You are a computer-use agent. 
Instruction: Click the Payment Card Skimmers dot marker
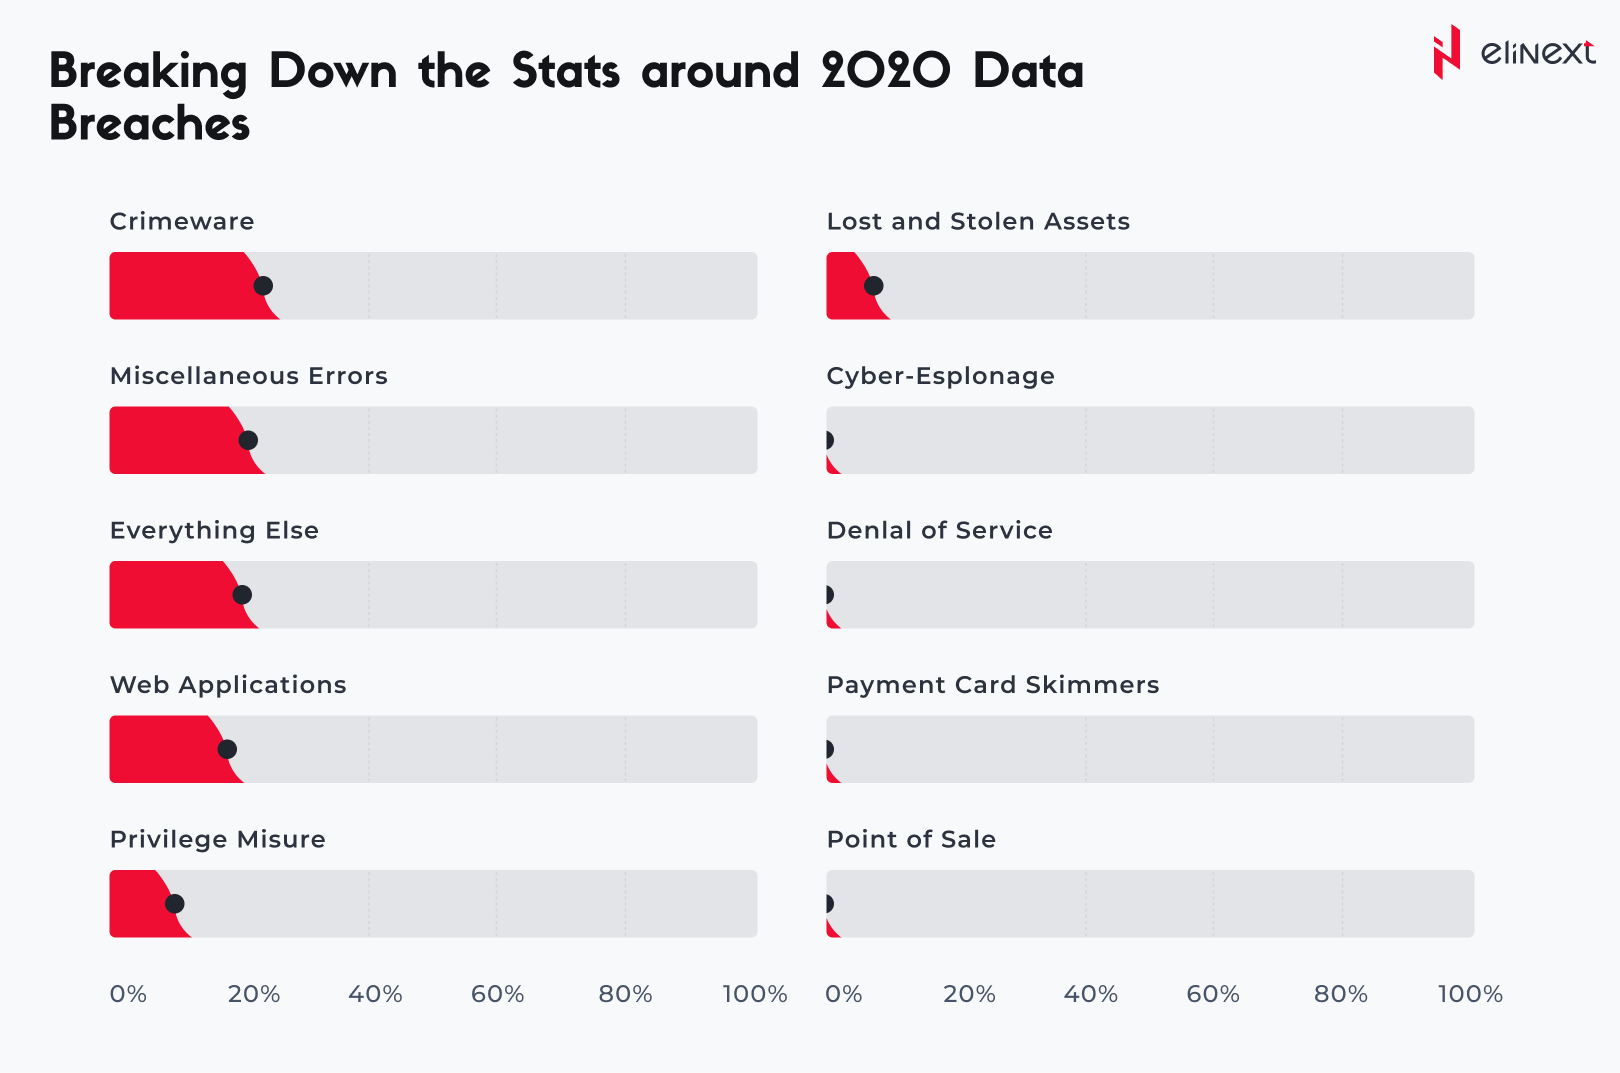coord(829,749)
